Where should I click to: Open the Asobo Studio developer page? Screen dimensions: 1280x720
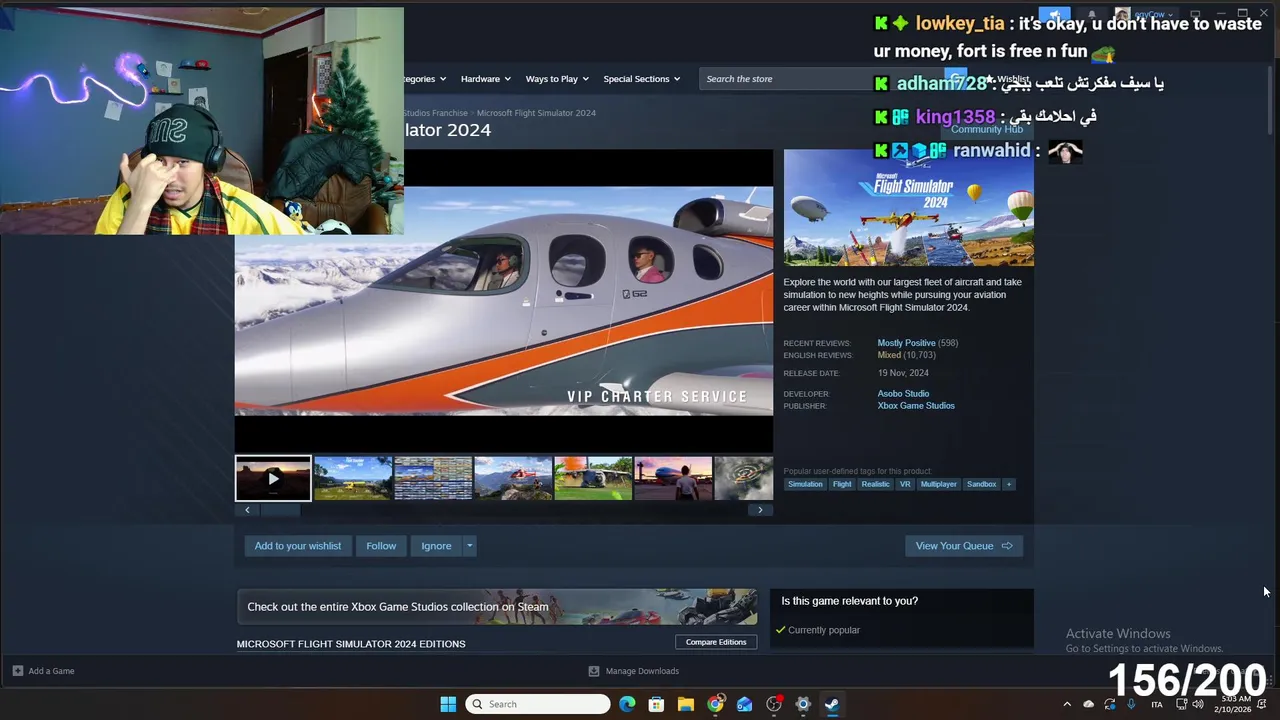pos(903,394)
